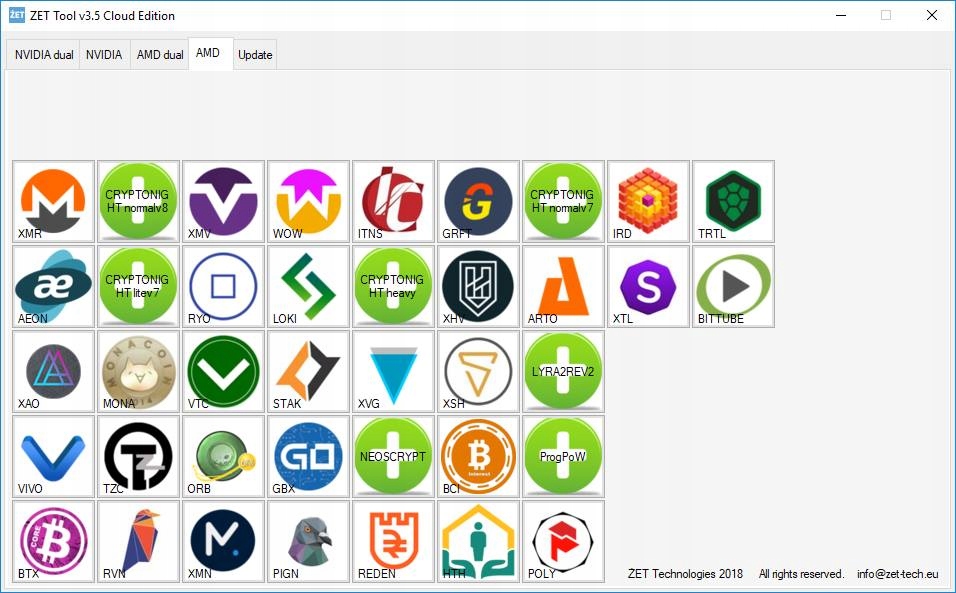Click the All rights reserved text
Viewport: 956px width, 593px height.
click(801, 573)
